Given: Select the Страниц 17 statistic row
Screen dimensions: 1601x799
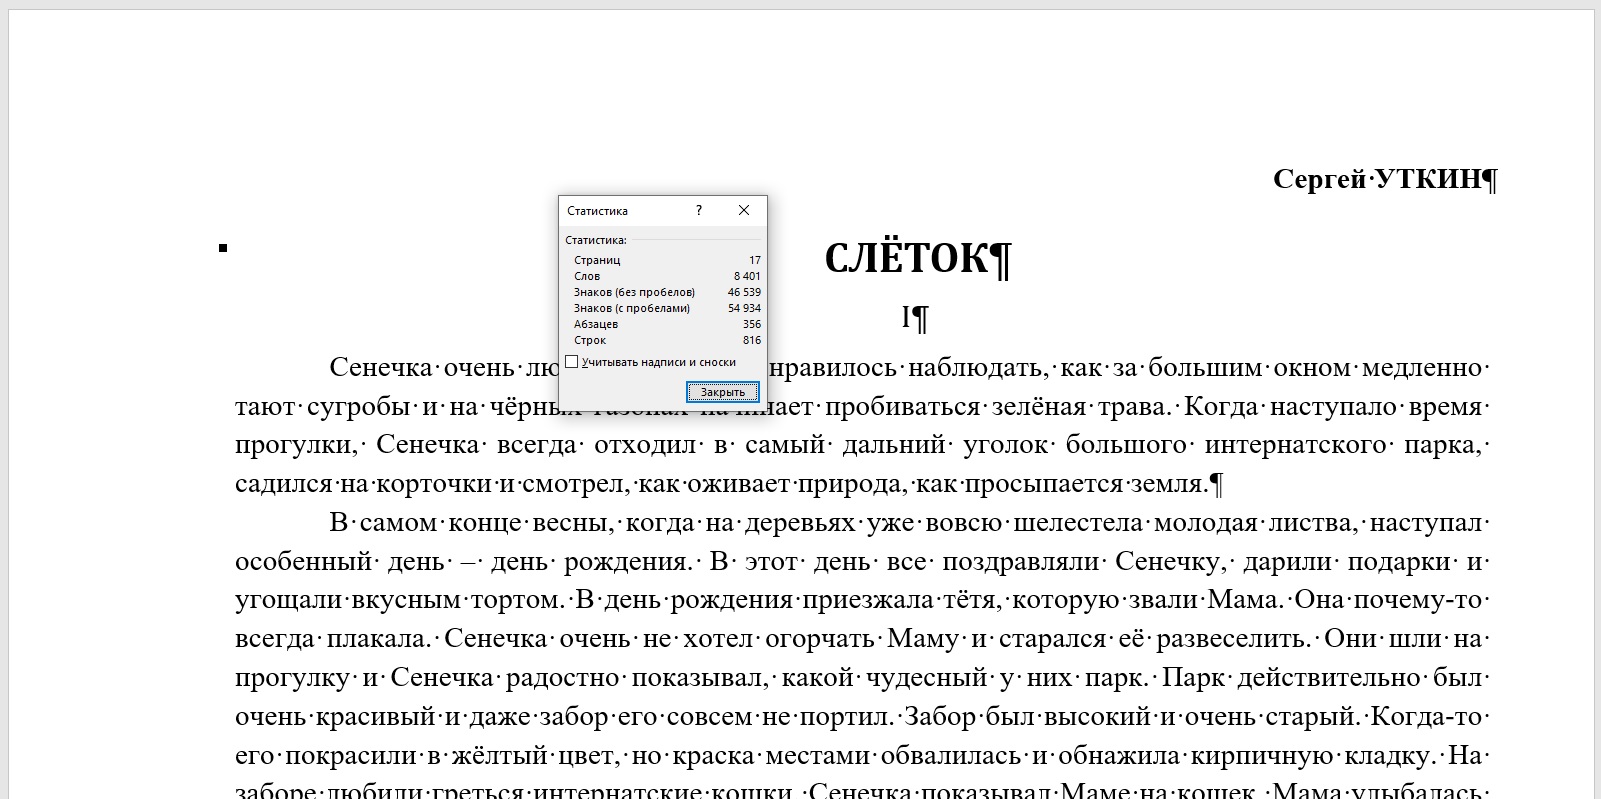Looking at the screenshot, I should pyautogui.click(x=667, y=260).
